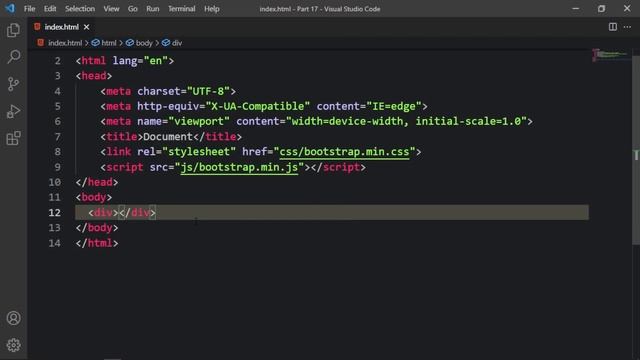Click line number 14 in gutter

click(x=55, y=243)
